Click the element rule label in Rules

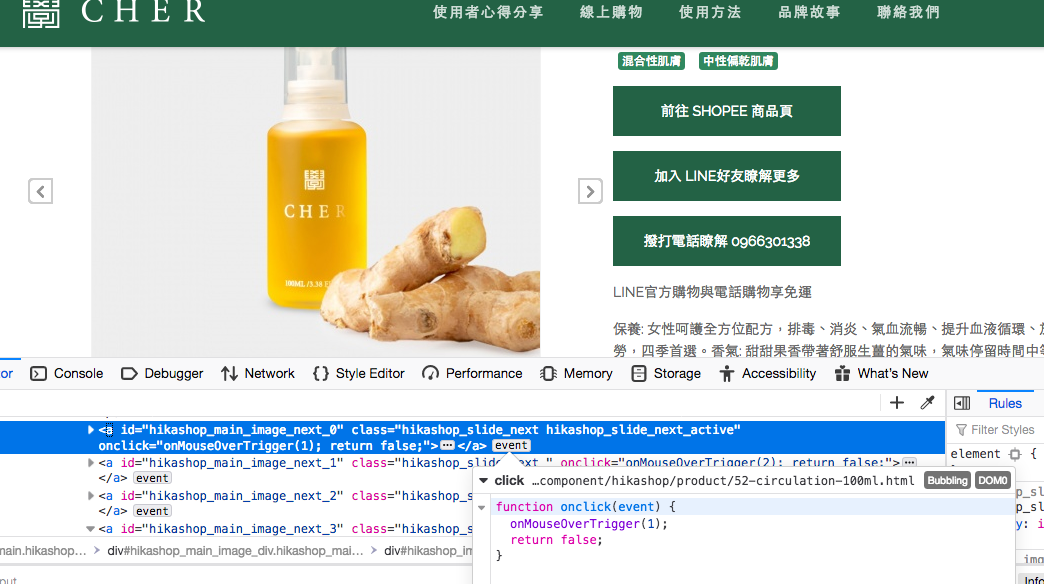click(975, 454)
